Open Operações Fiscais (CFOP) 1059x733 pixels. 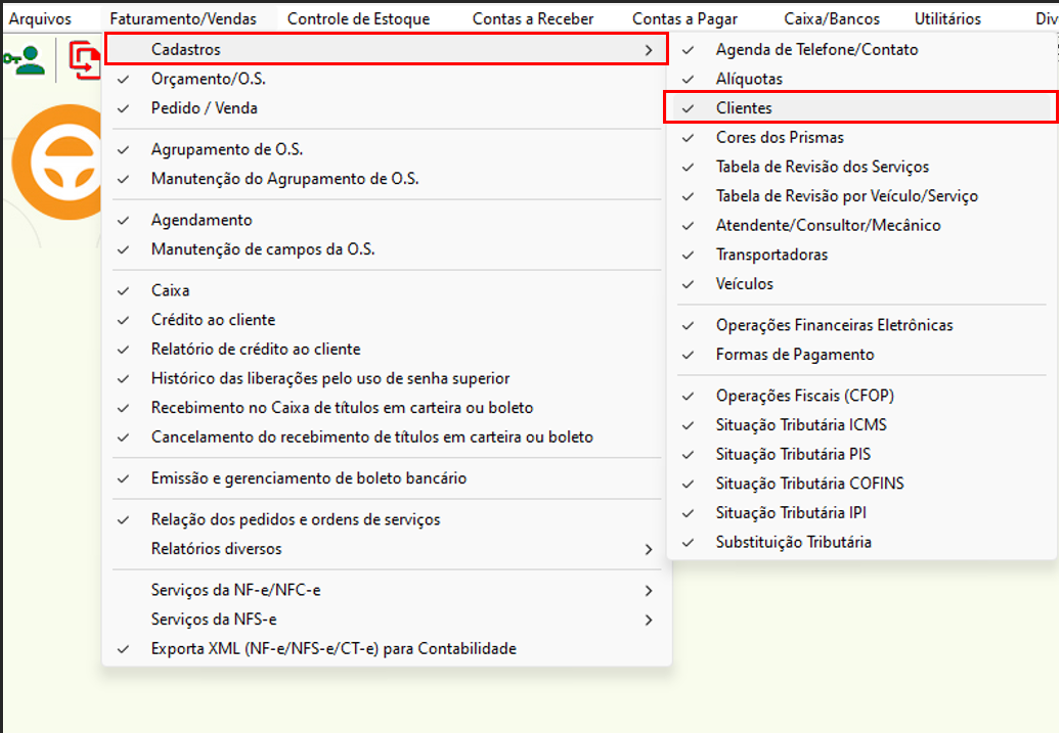tap(861, 396)
